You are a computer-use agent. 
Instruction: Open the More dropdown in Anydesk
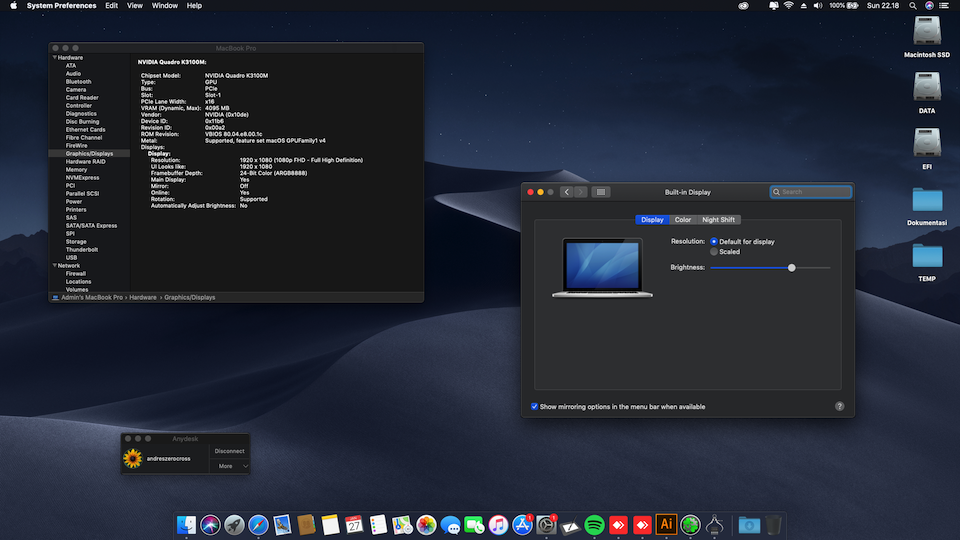pos(230,466)
